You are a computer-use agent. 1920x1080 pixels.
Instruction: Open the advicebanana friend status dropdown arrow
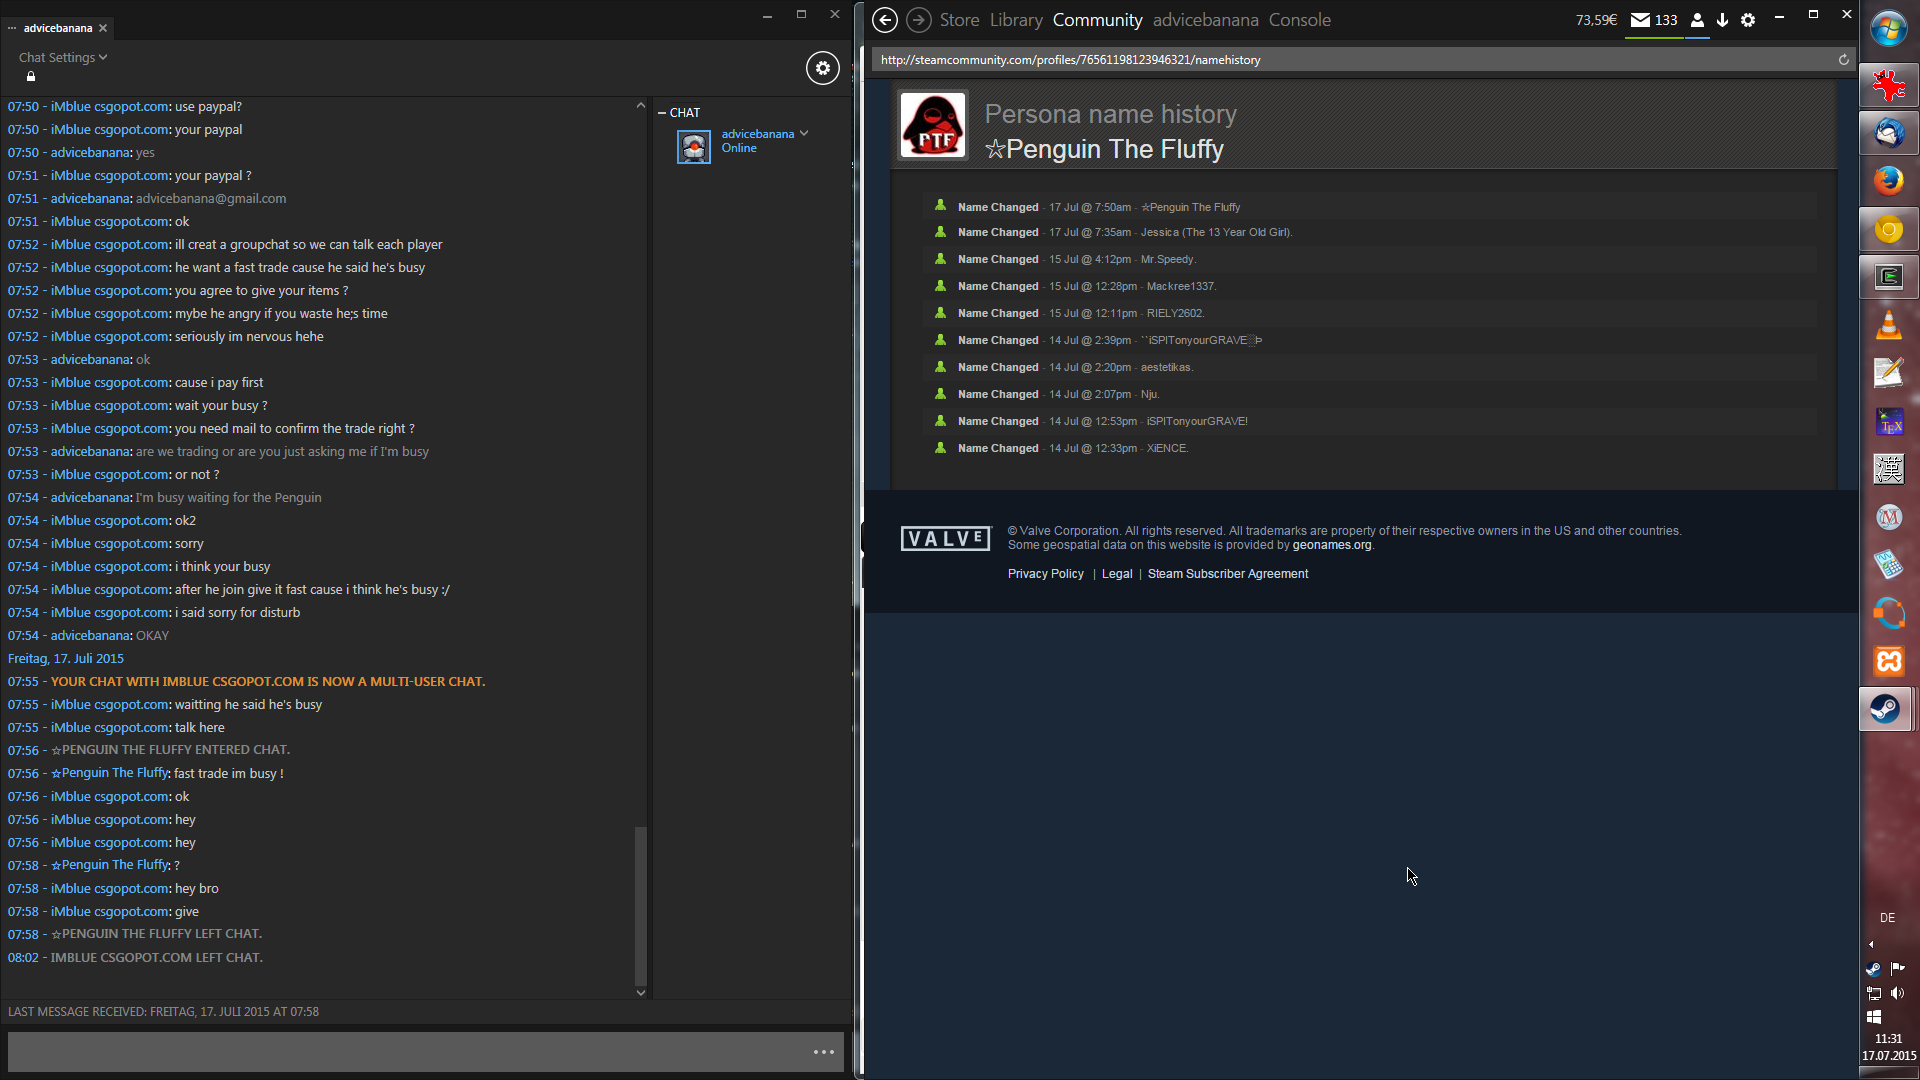[804, 133]
